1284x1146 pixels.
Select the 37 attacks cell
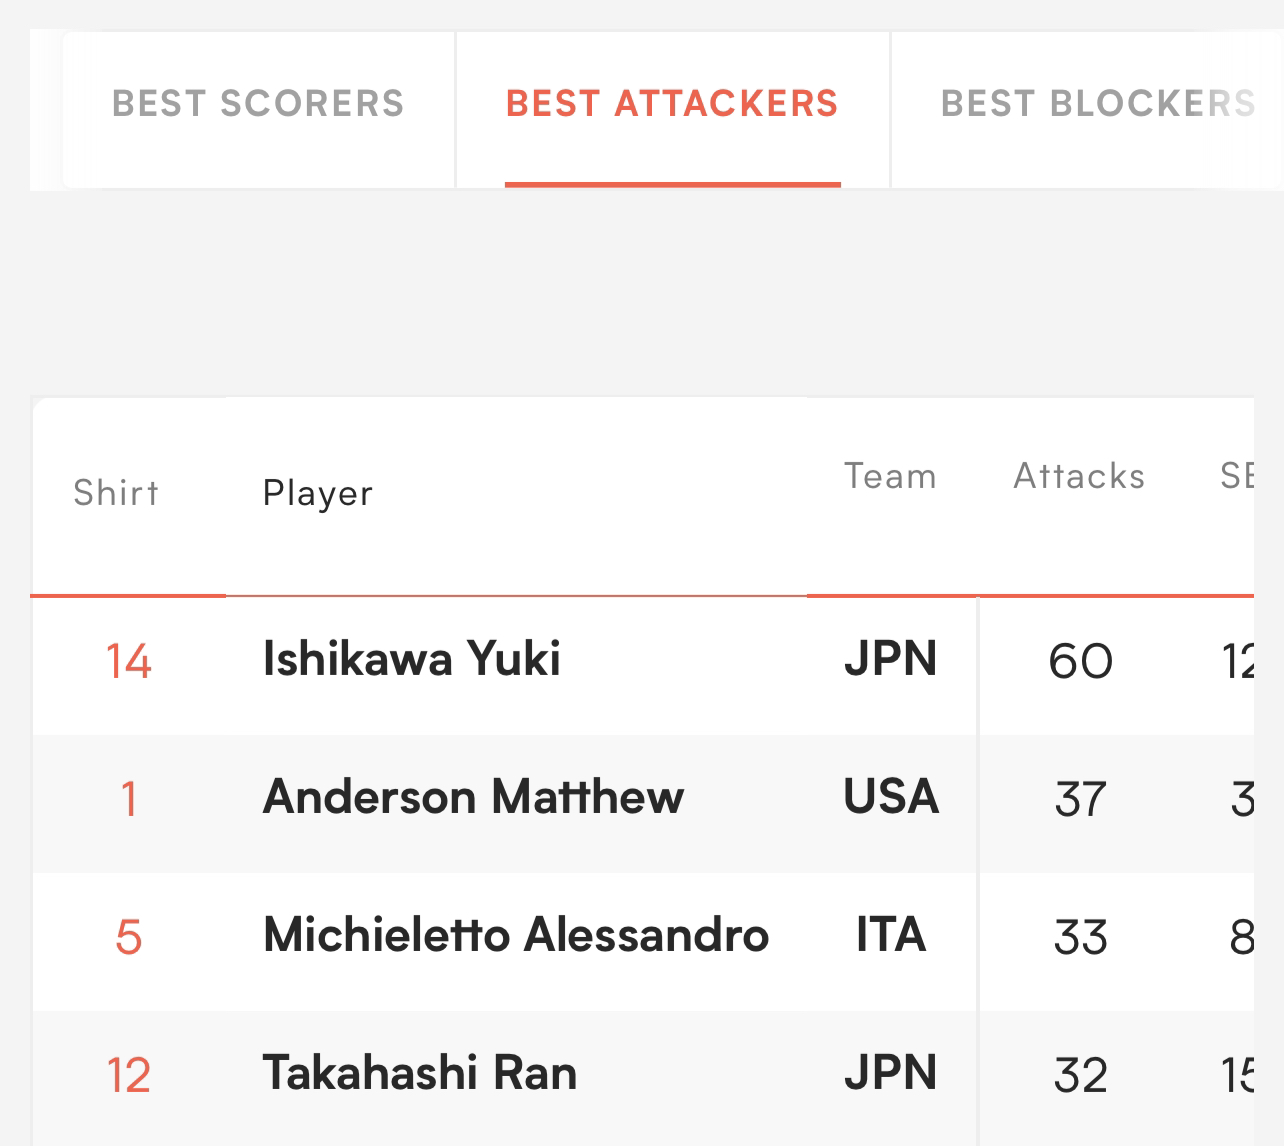tap(1080, 800)
